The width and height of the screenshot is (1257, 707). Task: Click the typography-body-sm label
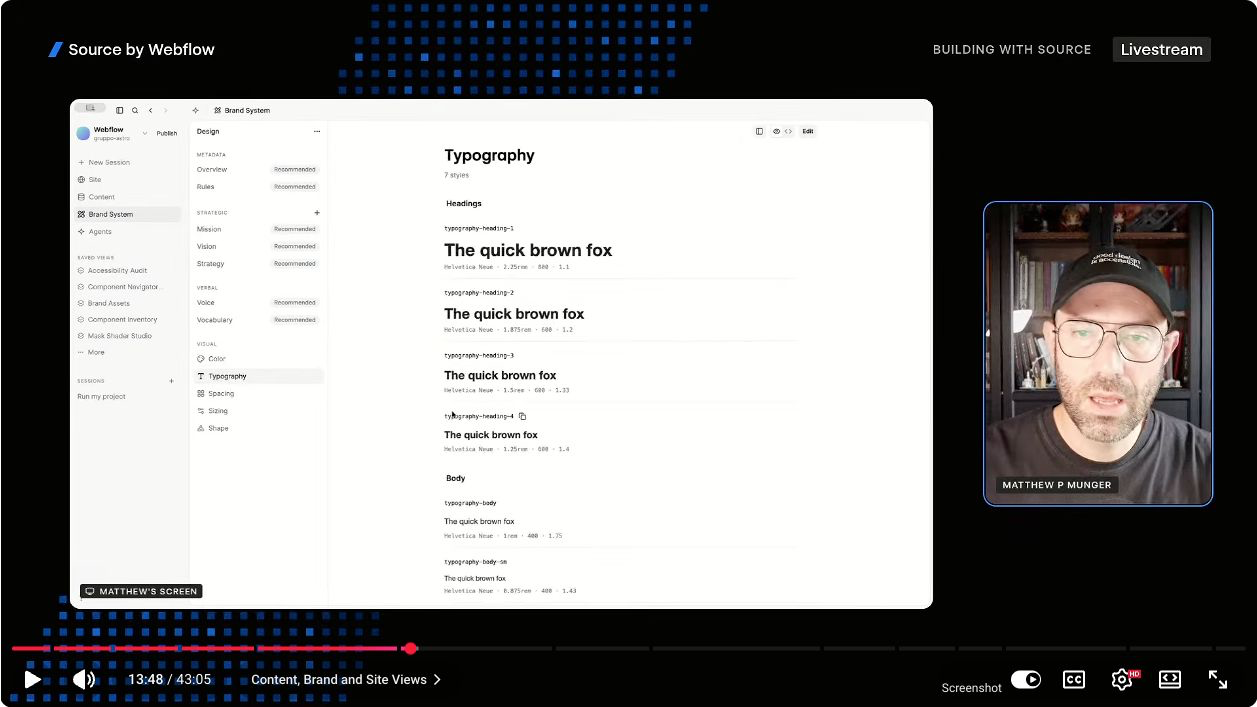[x=476, y=562]
